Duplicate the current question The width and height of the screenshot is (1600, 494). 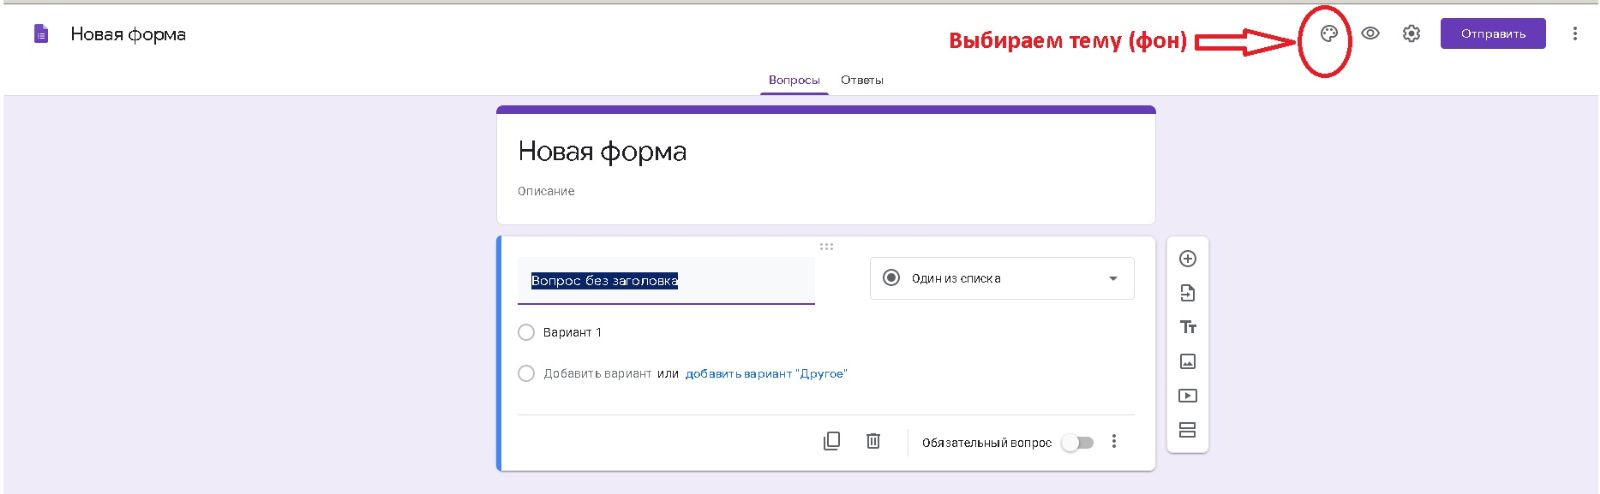[832, 441]
